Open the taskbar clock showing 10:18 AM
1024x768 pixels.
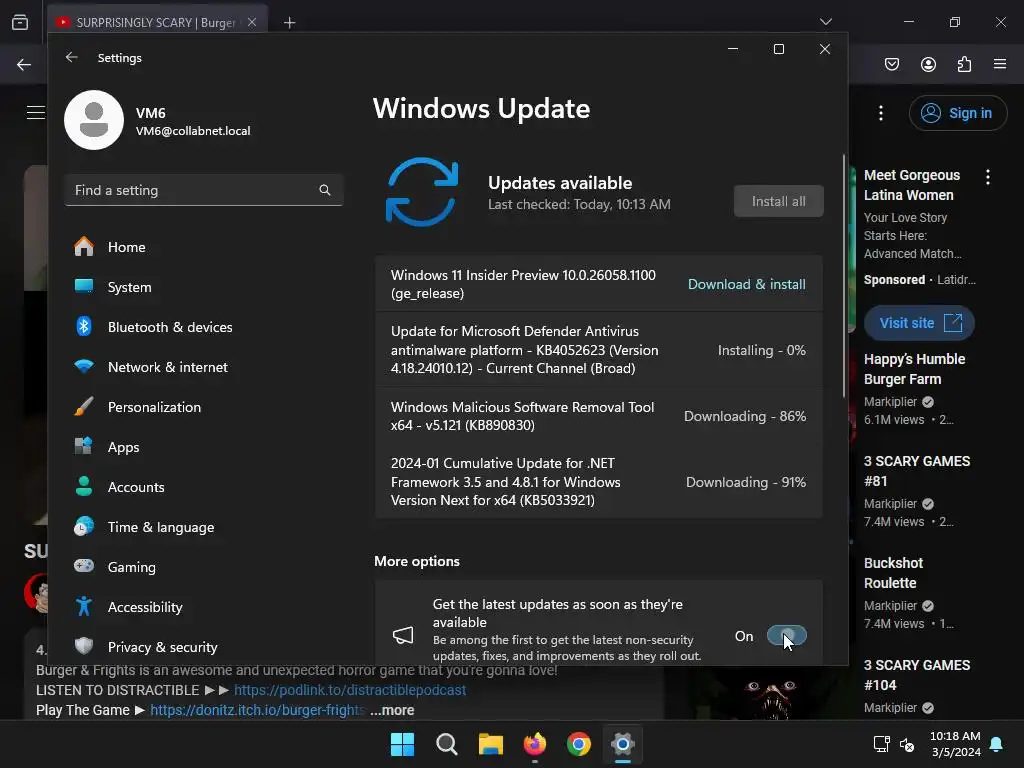pos(955,744)
